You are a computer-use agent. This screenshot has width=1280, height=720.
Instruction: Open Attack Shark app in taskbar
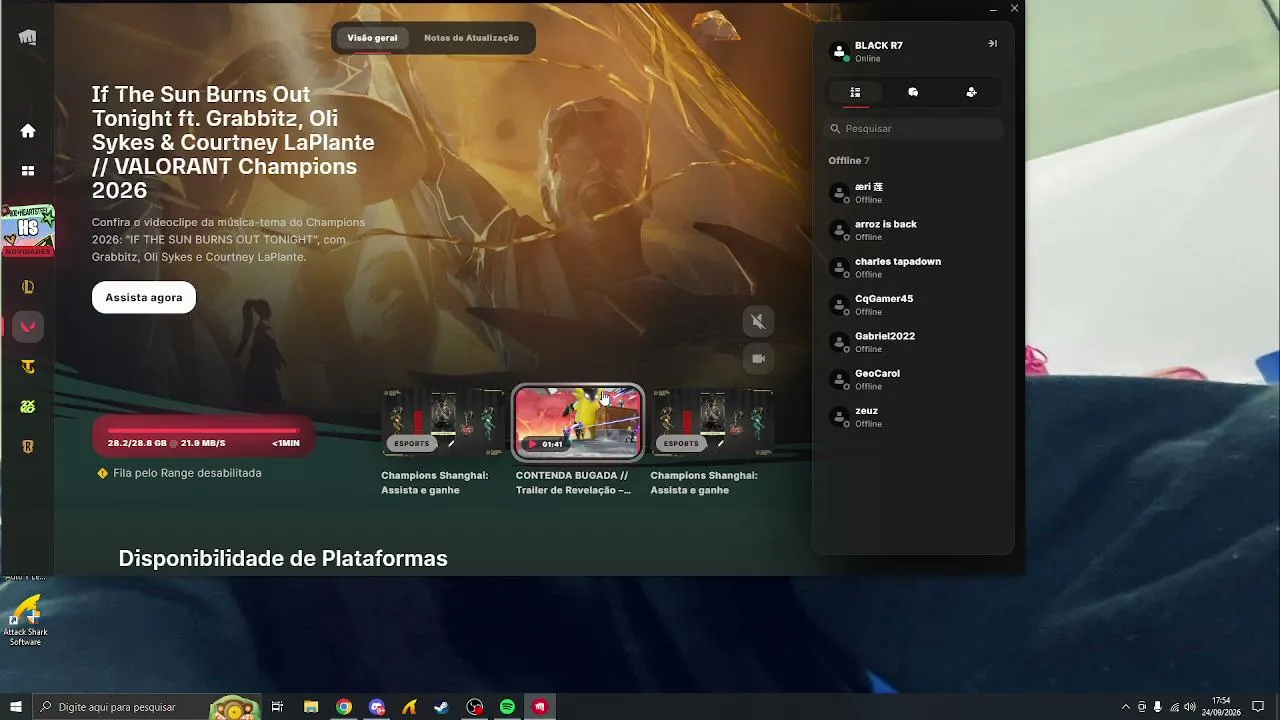409,707
